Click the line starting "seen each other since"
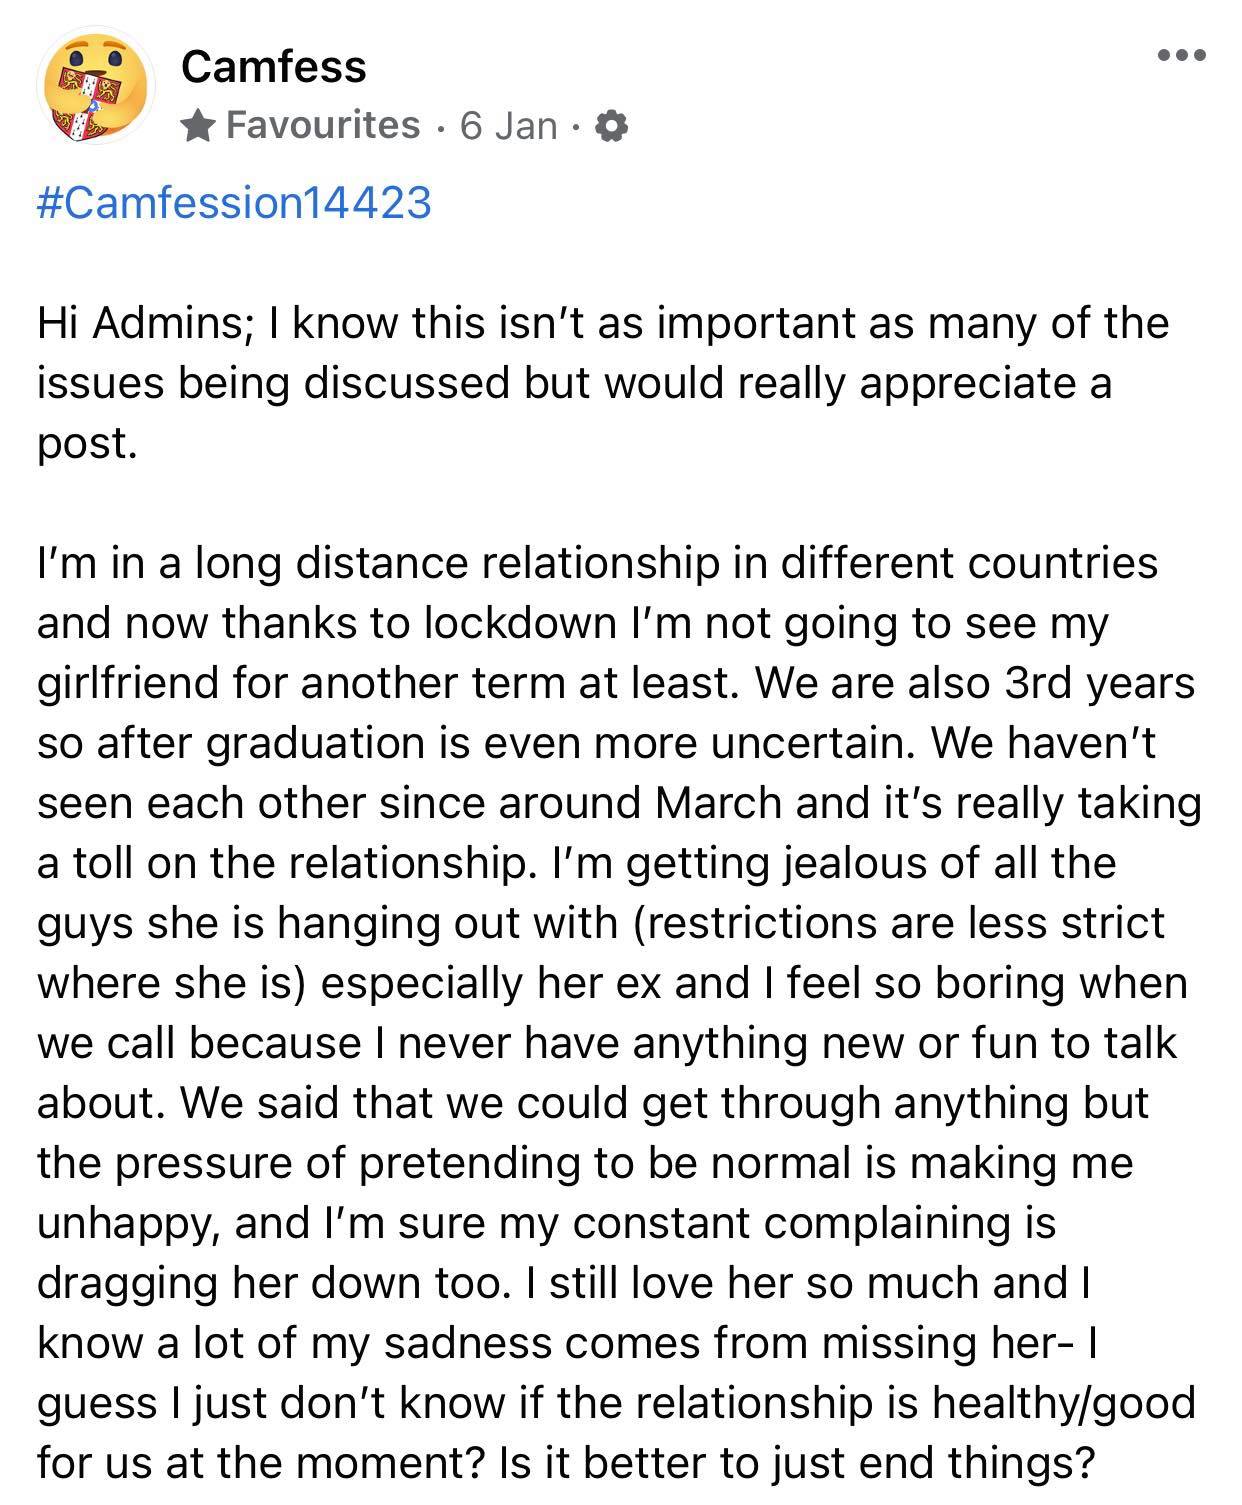 click(619, 803)
